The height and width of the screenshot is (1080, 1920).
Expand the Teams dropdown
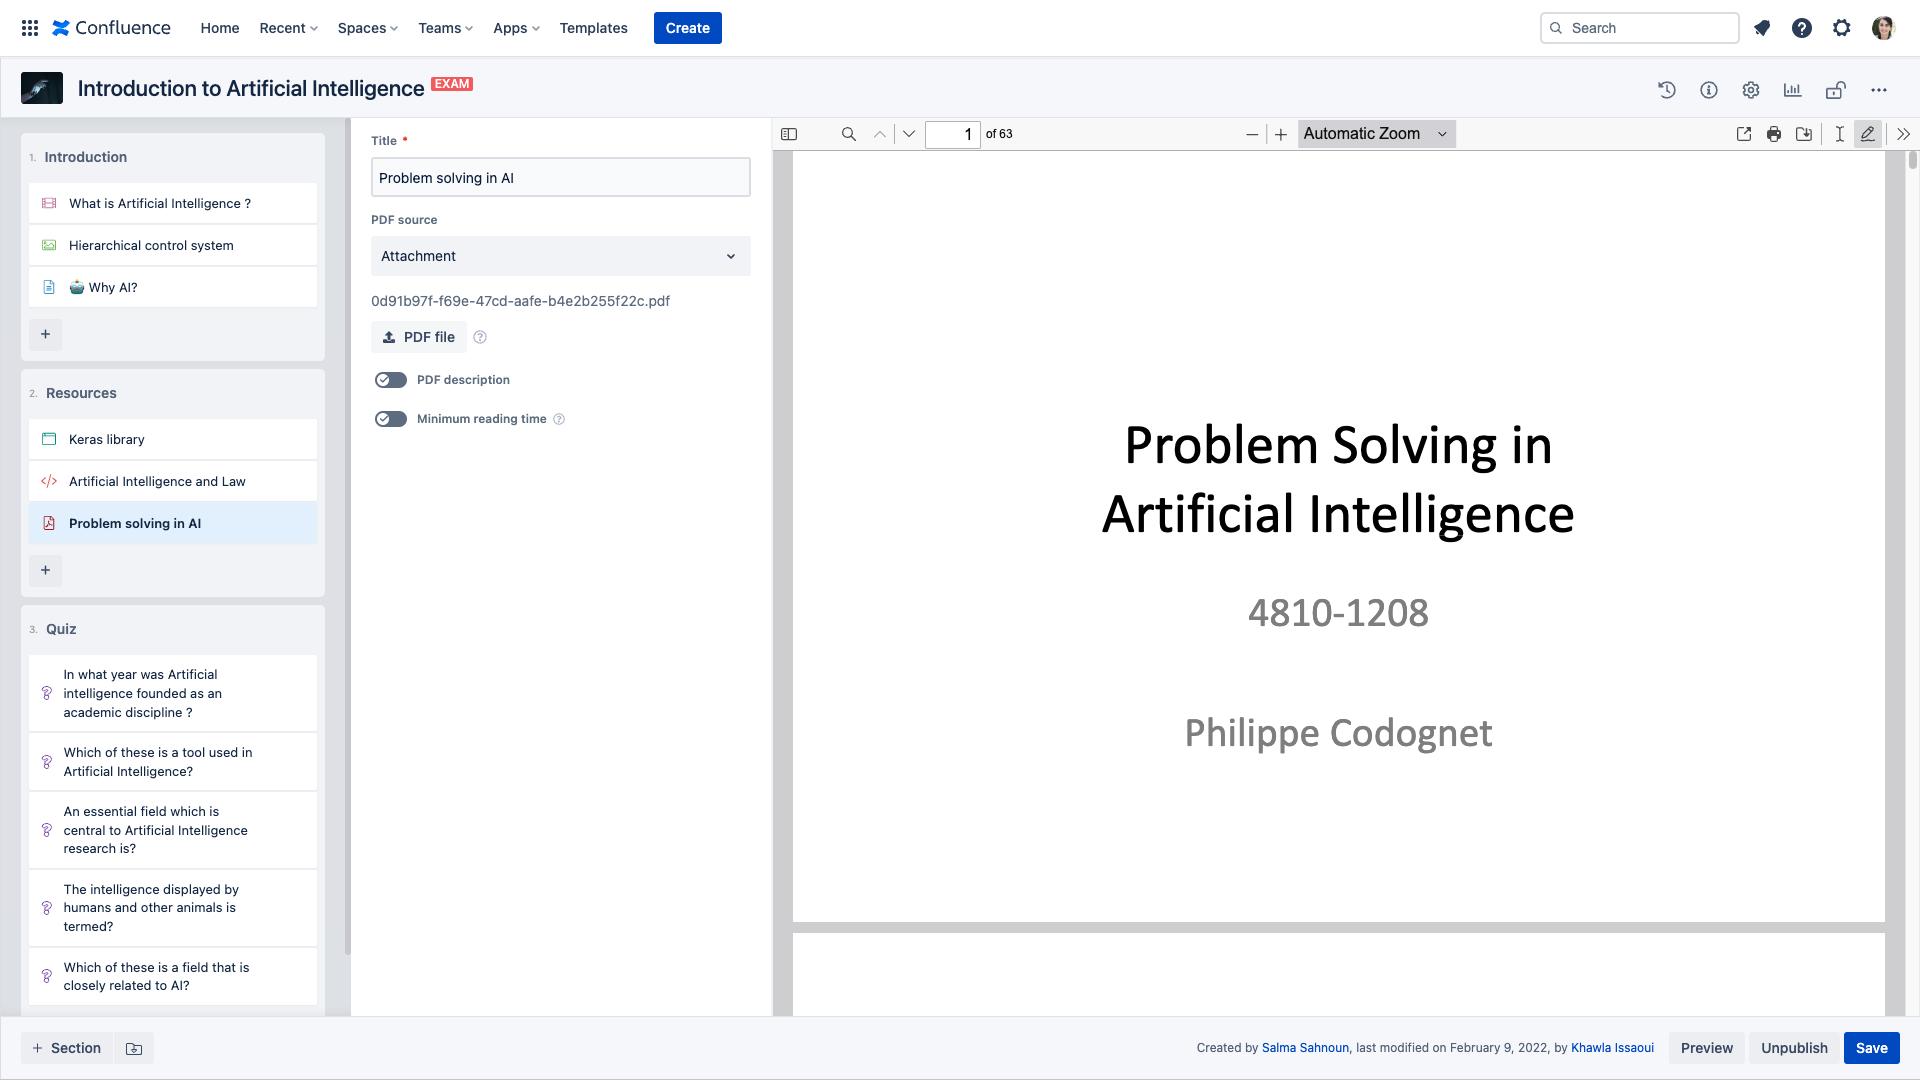[445, 28]
